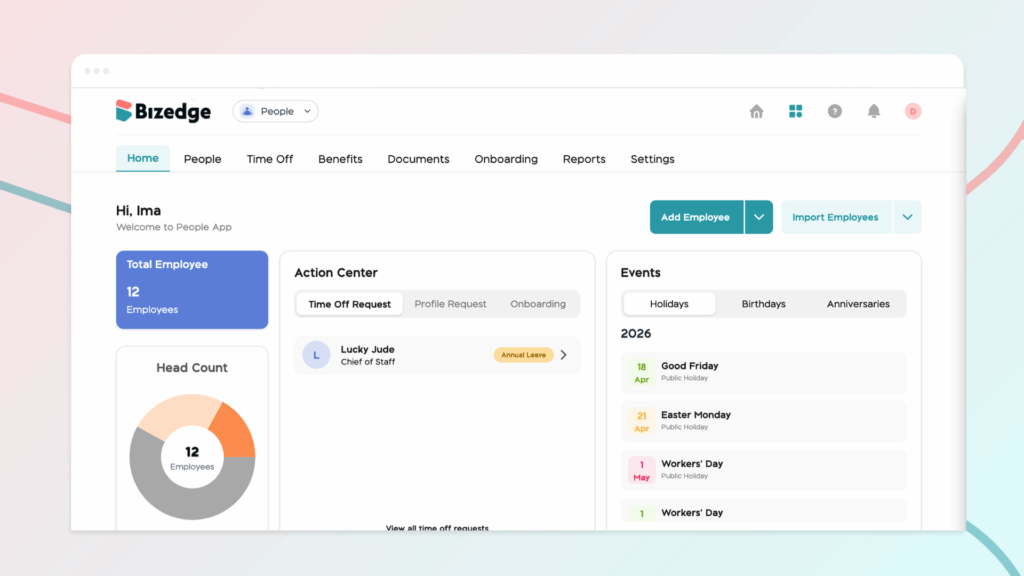Select Onboarding in Action Center

(538, 304)
